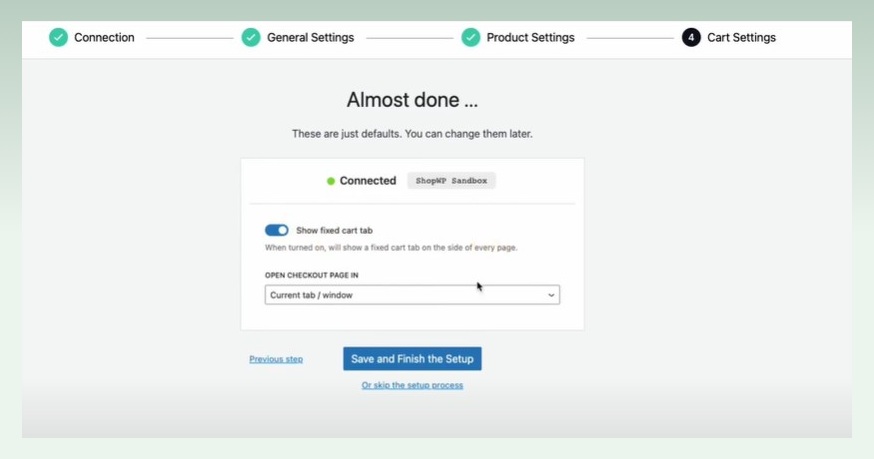Click Or skip the setup process link

coord(412,385)
